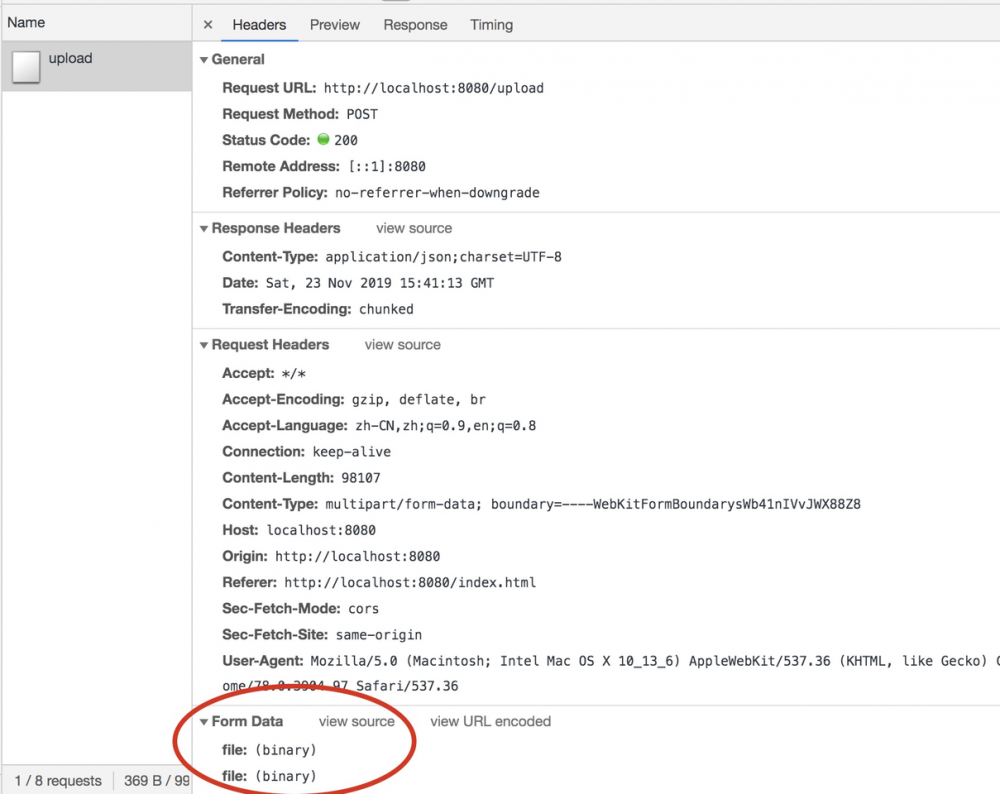Click the upload request file icon
This screenshot has width=1000, height=794.
26,67
